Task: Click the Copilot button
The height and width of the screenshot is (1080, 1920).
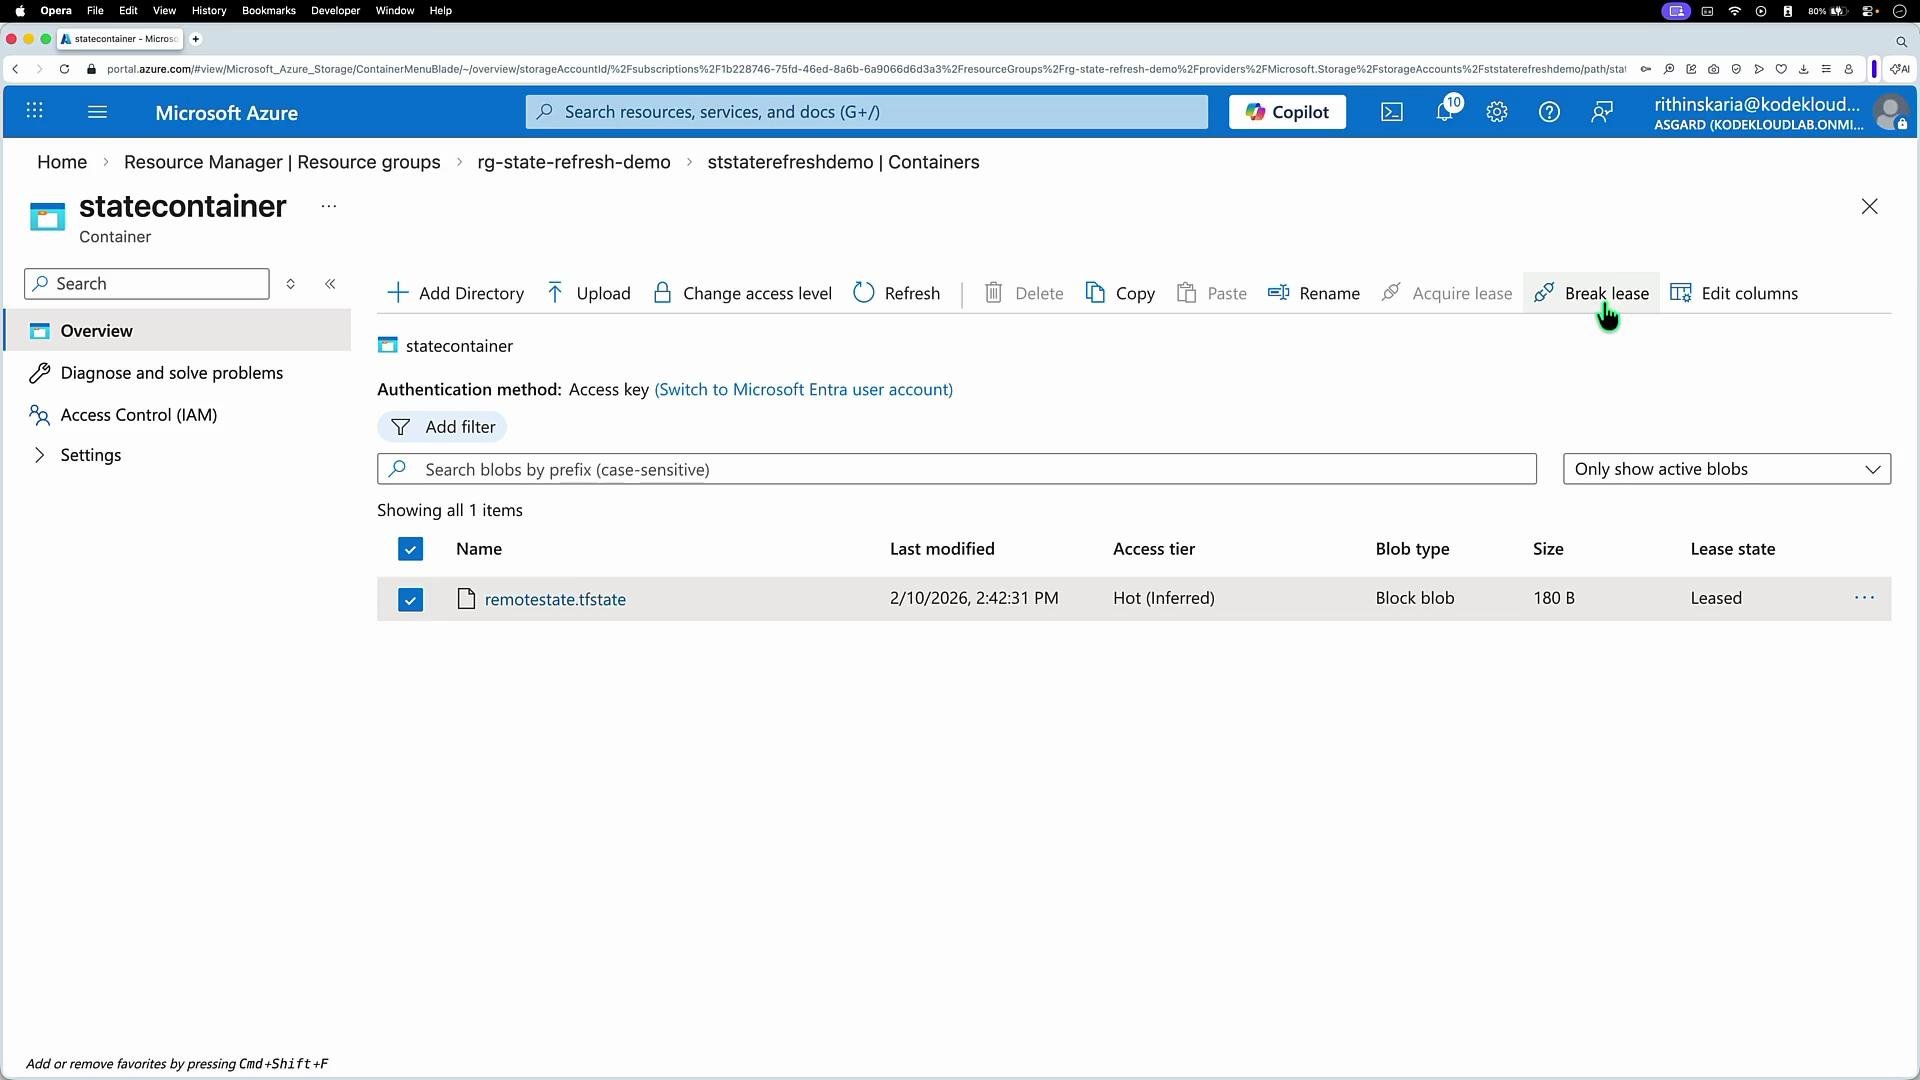Action: click(x=1287, y=112)
